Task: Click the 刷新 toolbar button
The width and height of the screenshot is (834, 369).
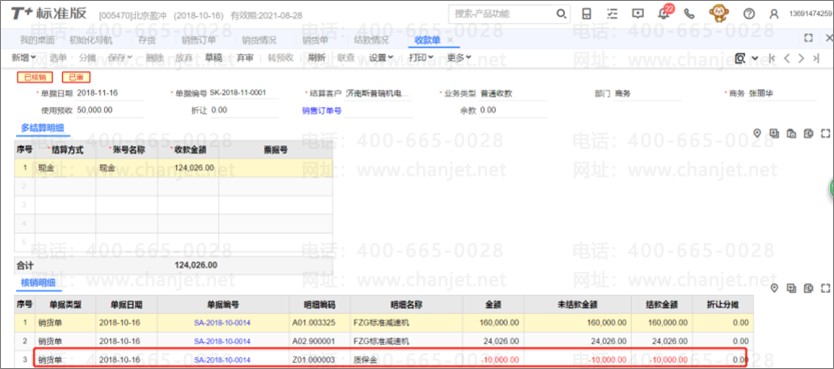Action: [316, 57]
